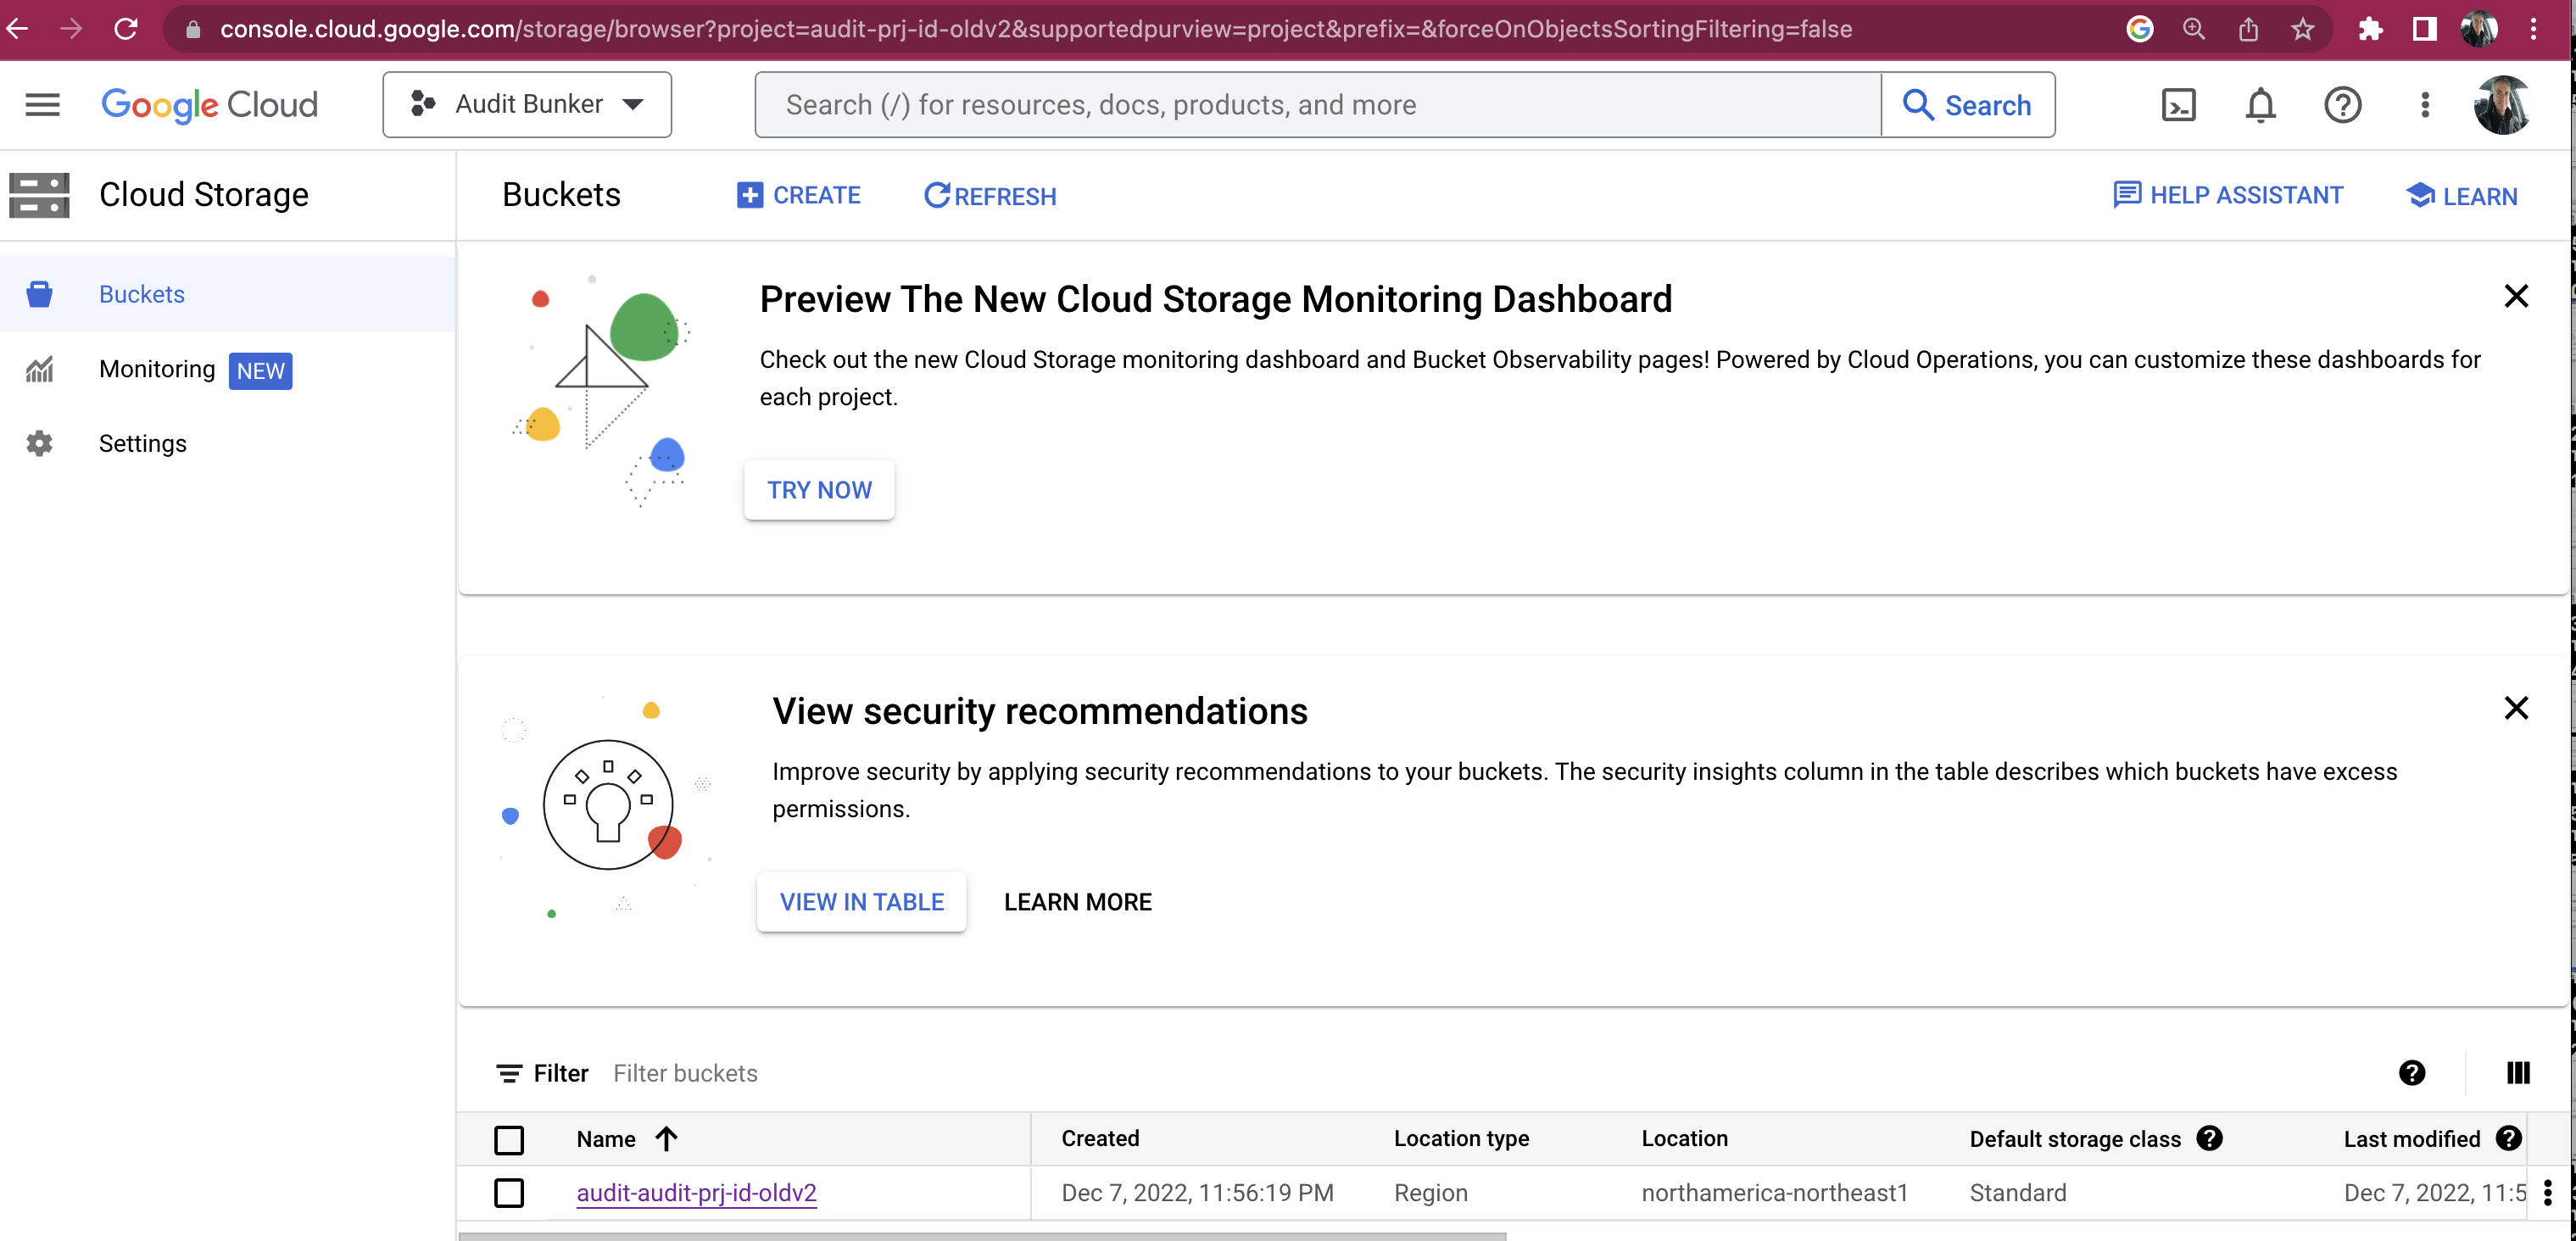Open HELP ASSISTANT at top right
Image resolution: width=2576 pixels, height=1241 pixels.
[x=2228, y=195]
